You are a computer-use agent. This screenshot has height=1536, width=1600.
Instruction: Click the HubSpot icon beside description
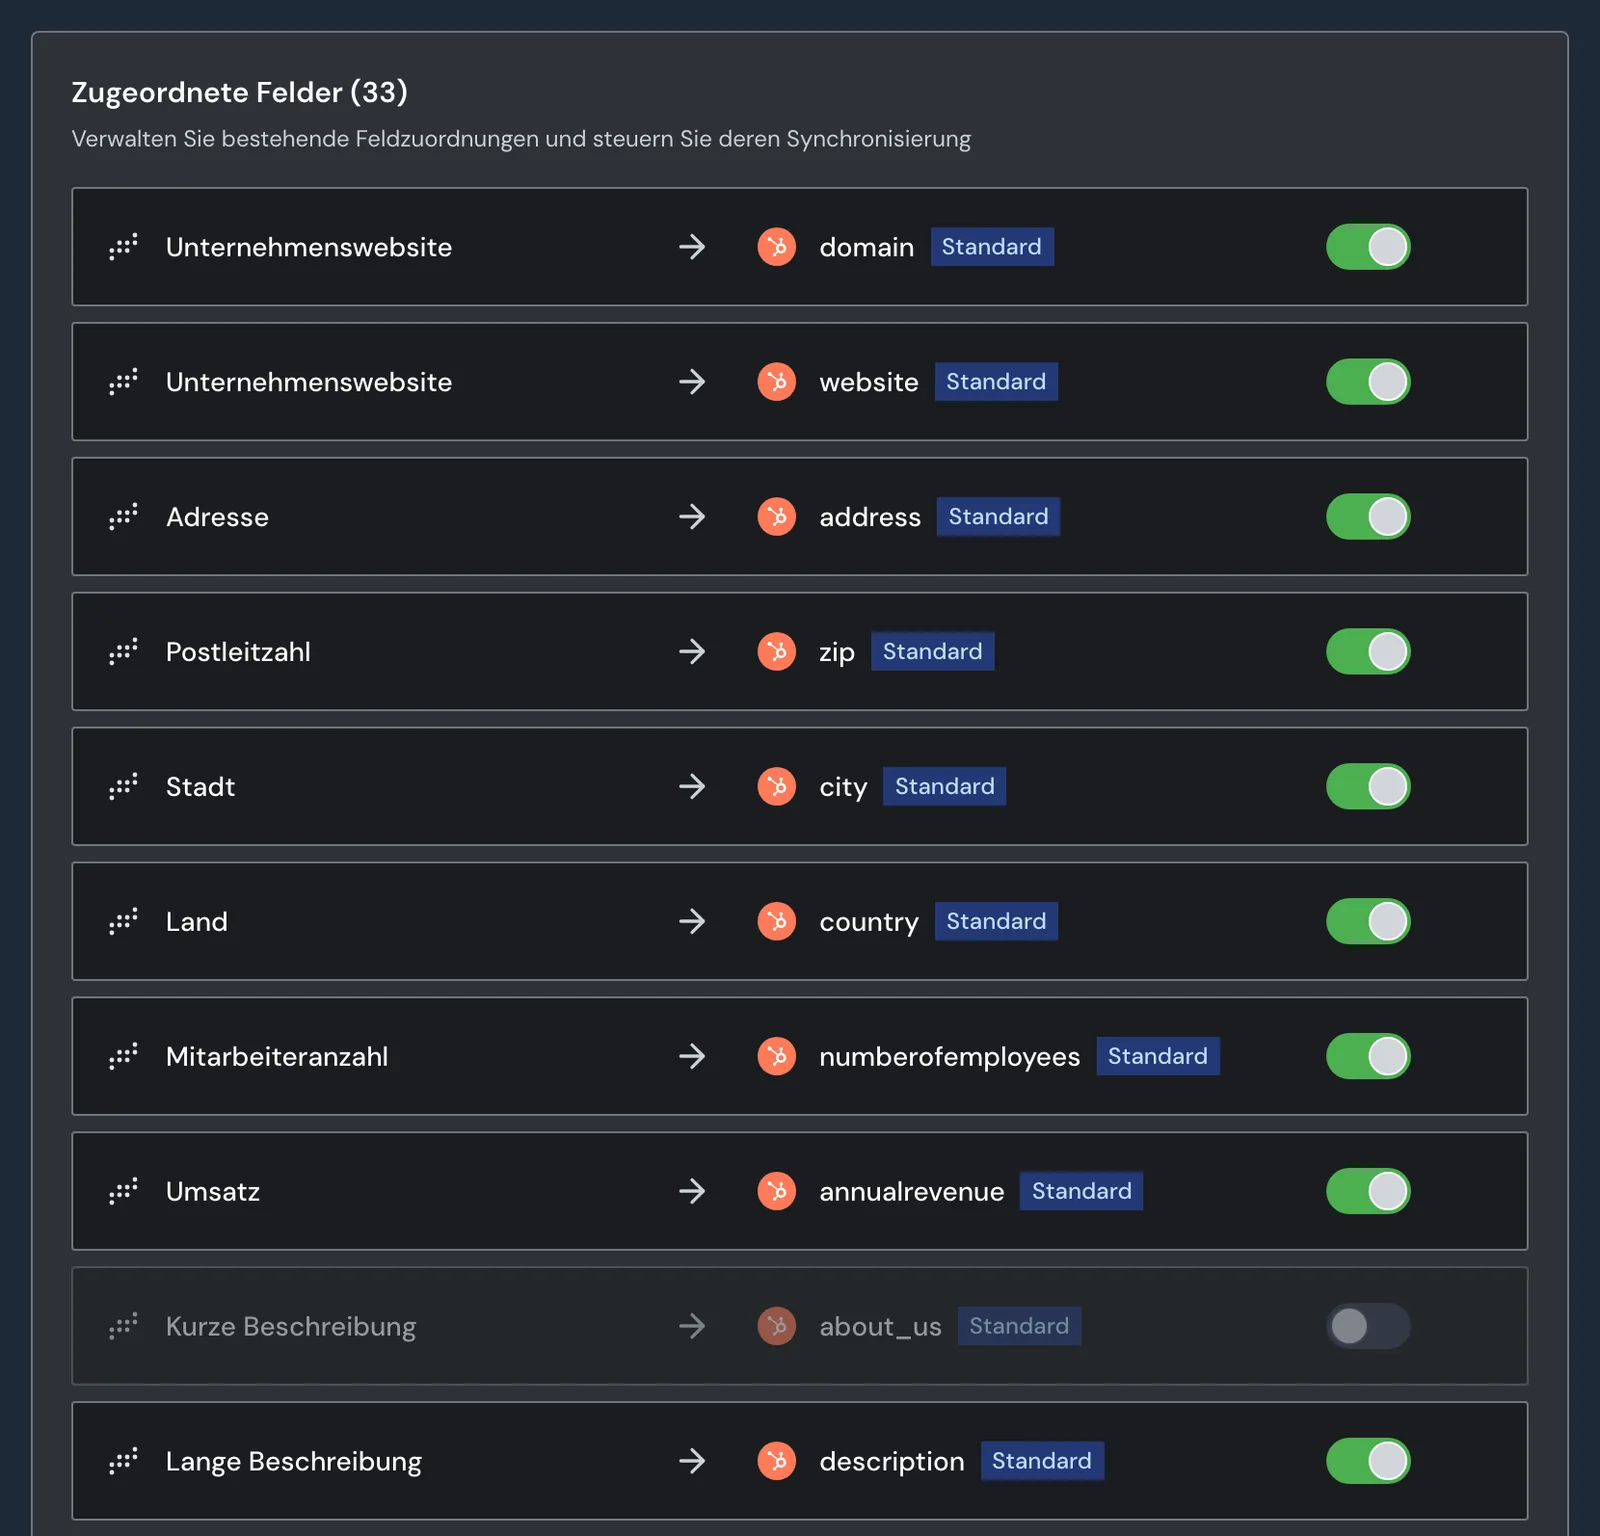(776, 1462)
